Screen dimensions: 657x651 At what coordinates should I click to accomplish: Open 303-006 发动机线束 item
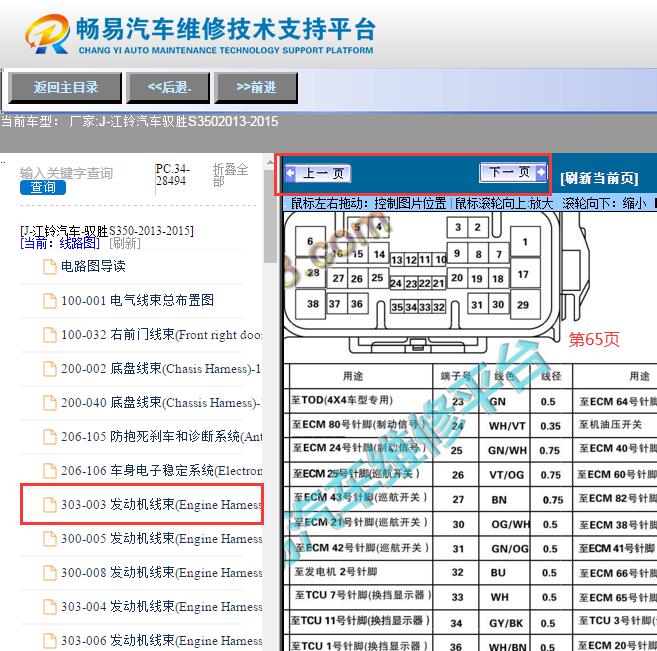(162, 641)
